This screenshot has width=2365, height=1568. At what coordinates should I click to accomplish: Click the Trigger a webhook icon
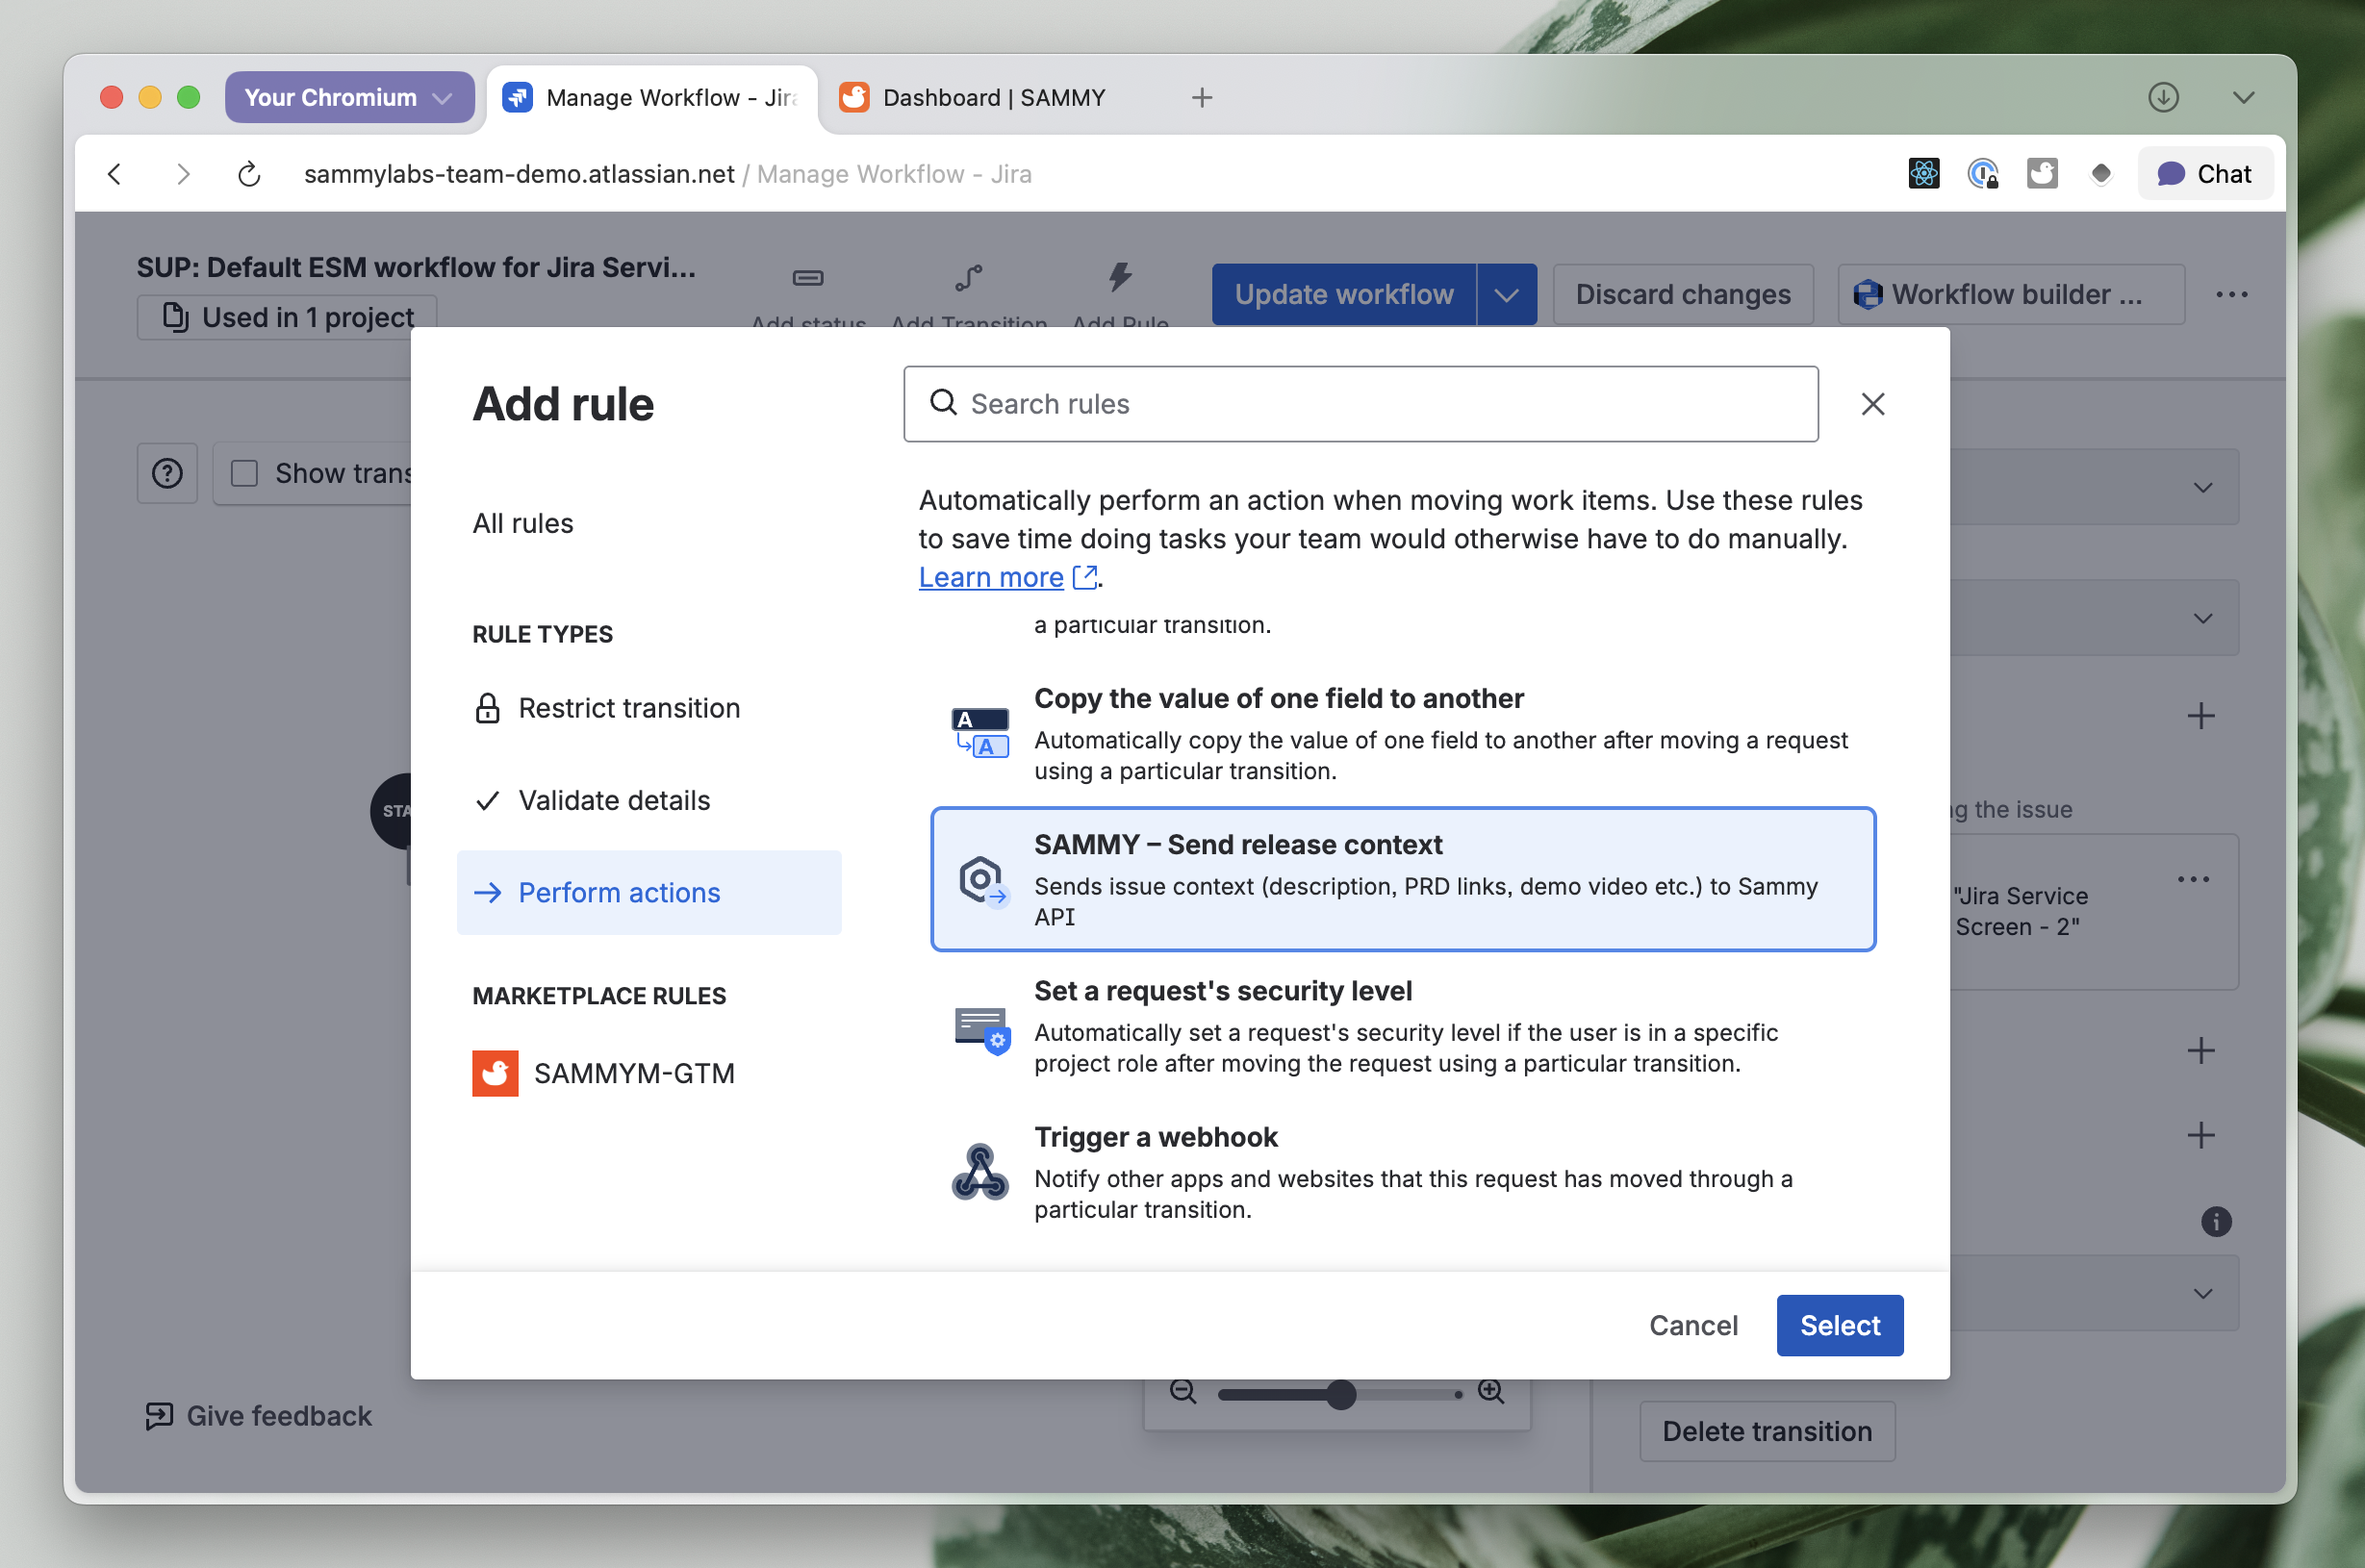[x=979, y=1172]
